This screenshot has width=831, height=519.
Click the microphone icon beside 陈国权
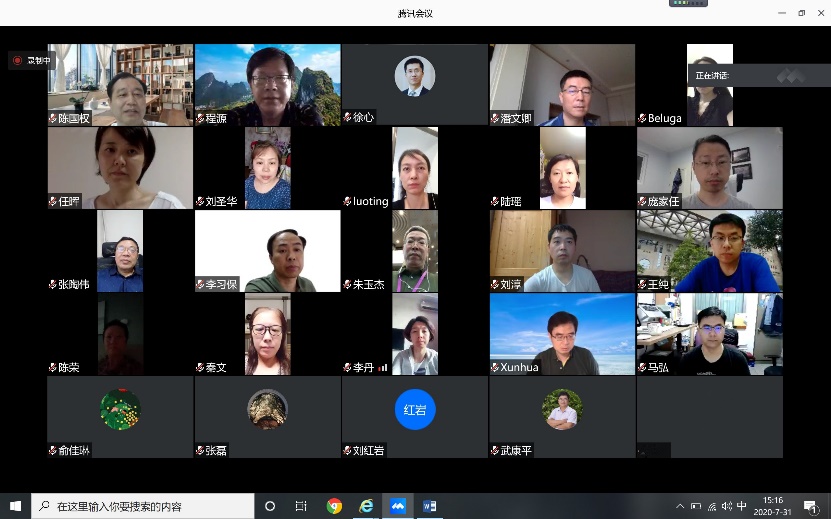tap(53, 118)
